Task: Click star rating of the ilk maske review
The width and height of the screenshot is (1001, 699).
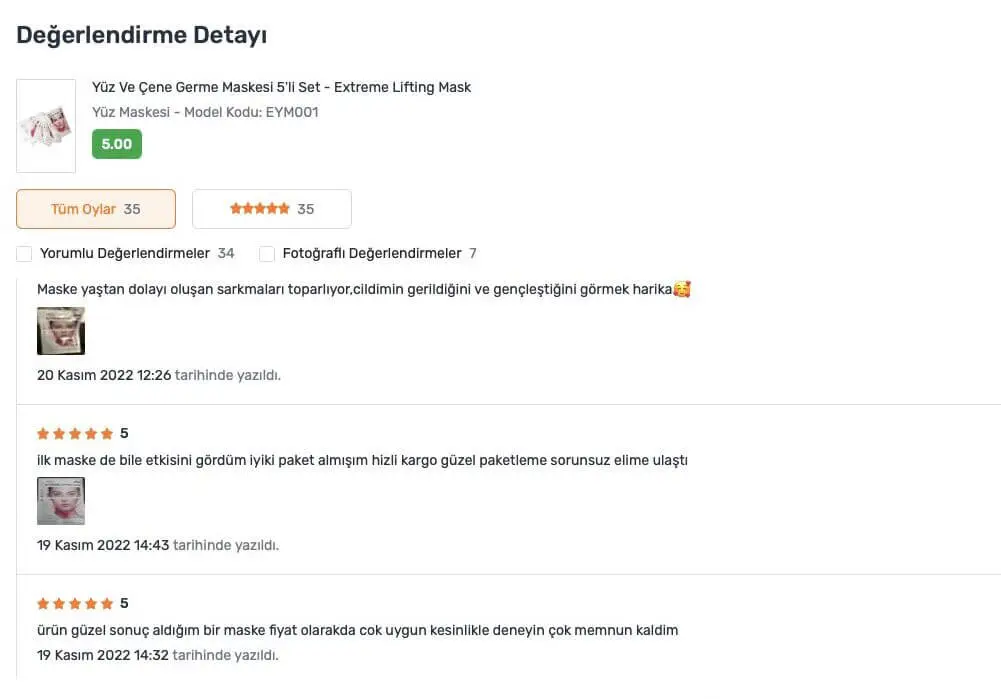Action: 75,434
